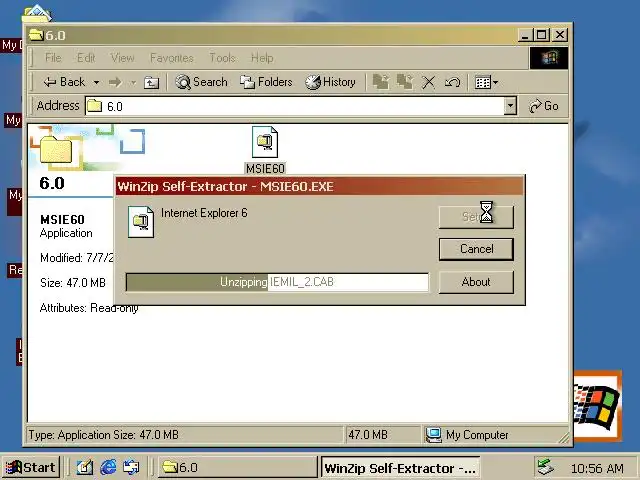The width and height of the screenshot is (640, 480).
Task: Open the Edit menu
Action: coord(86,58)
